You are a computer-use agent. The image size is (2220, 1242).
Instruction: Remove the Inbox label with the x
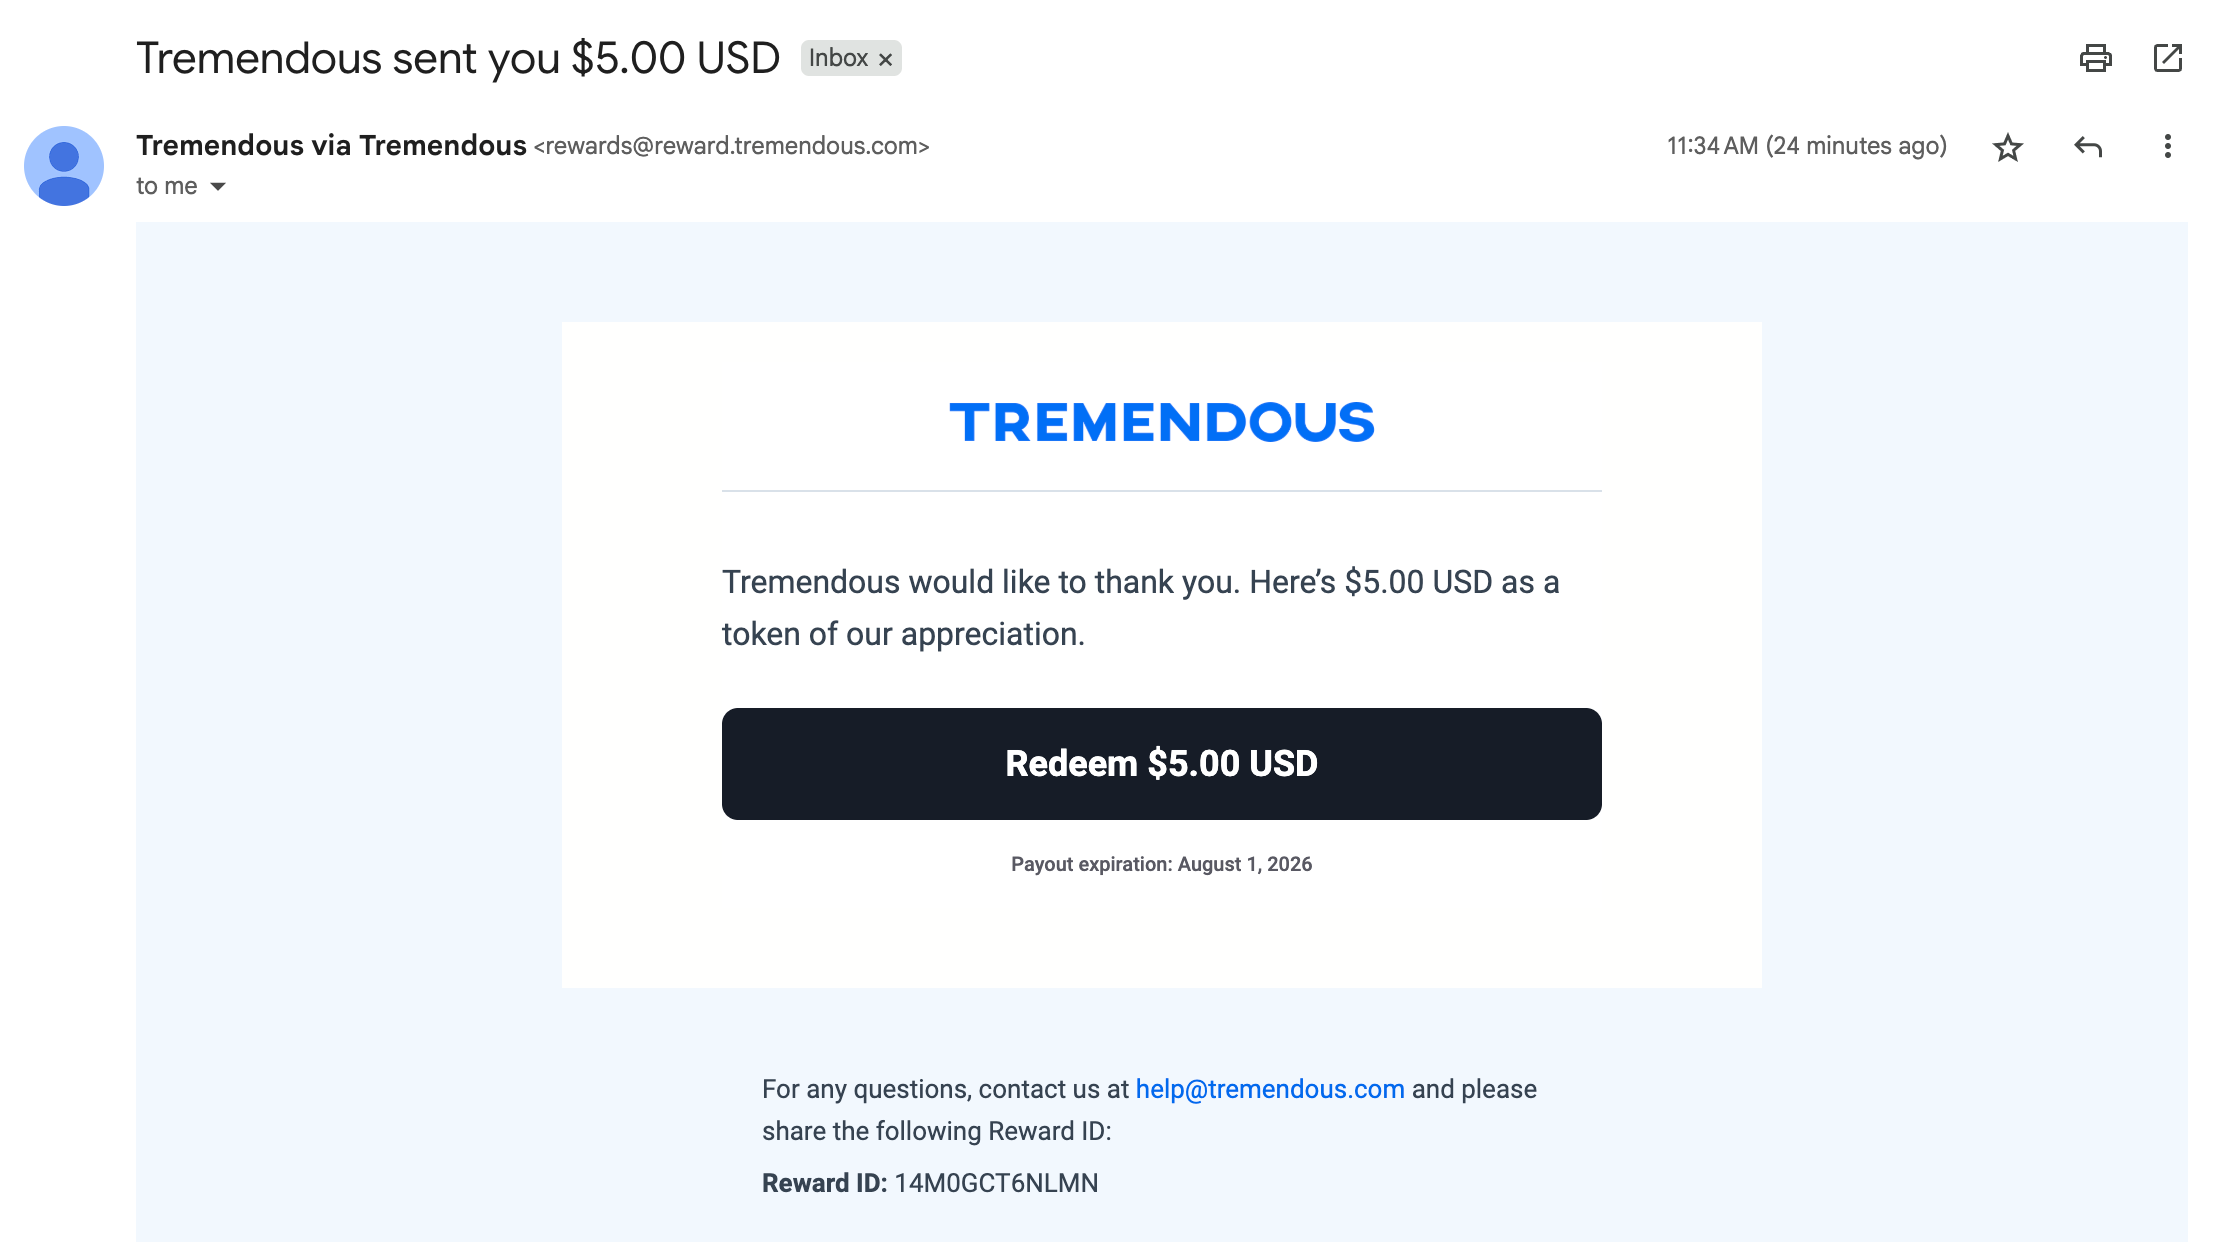885,59
